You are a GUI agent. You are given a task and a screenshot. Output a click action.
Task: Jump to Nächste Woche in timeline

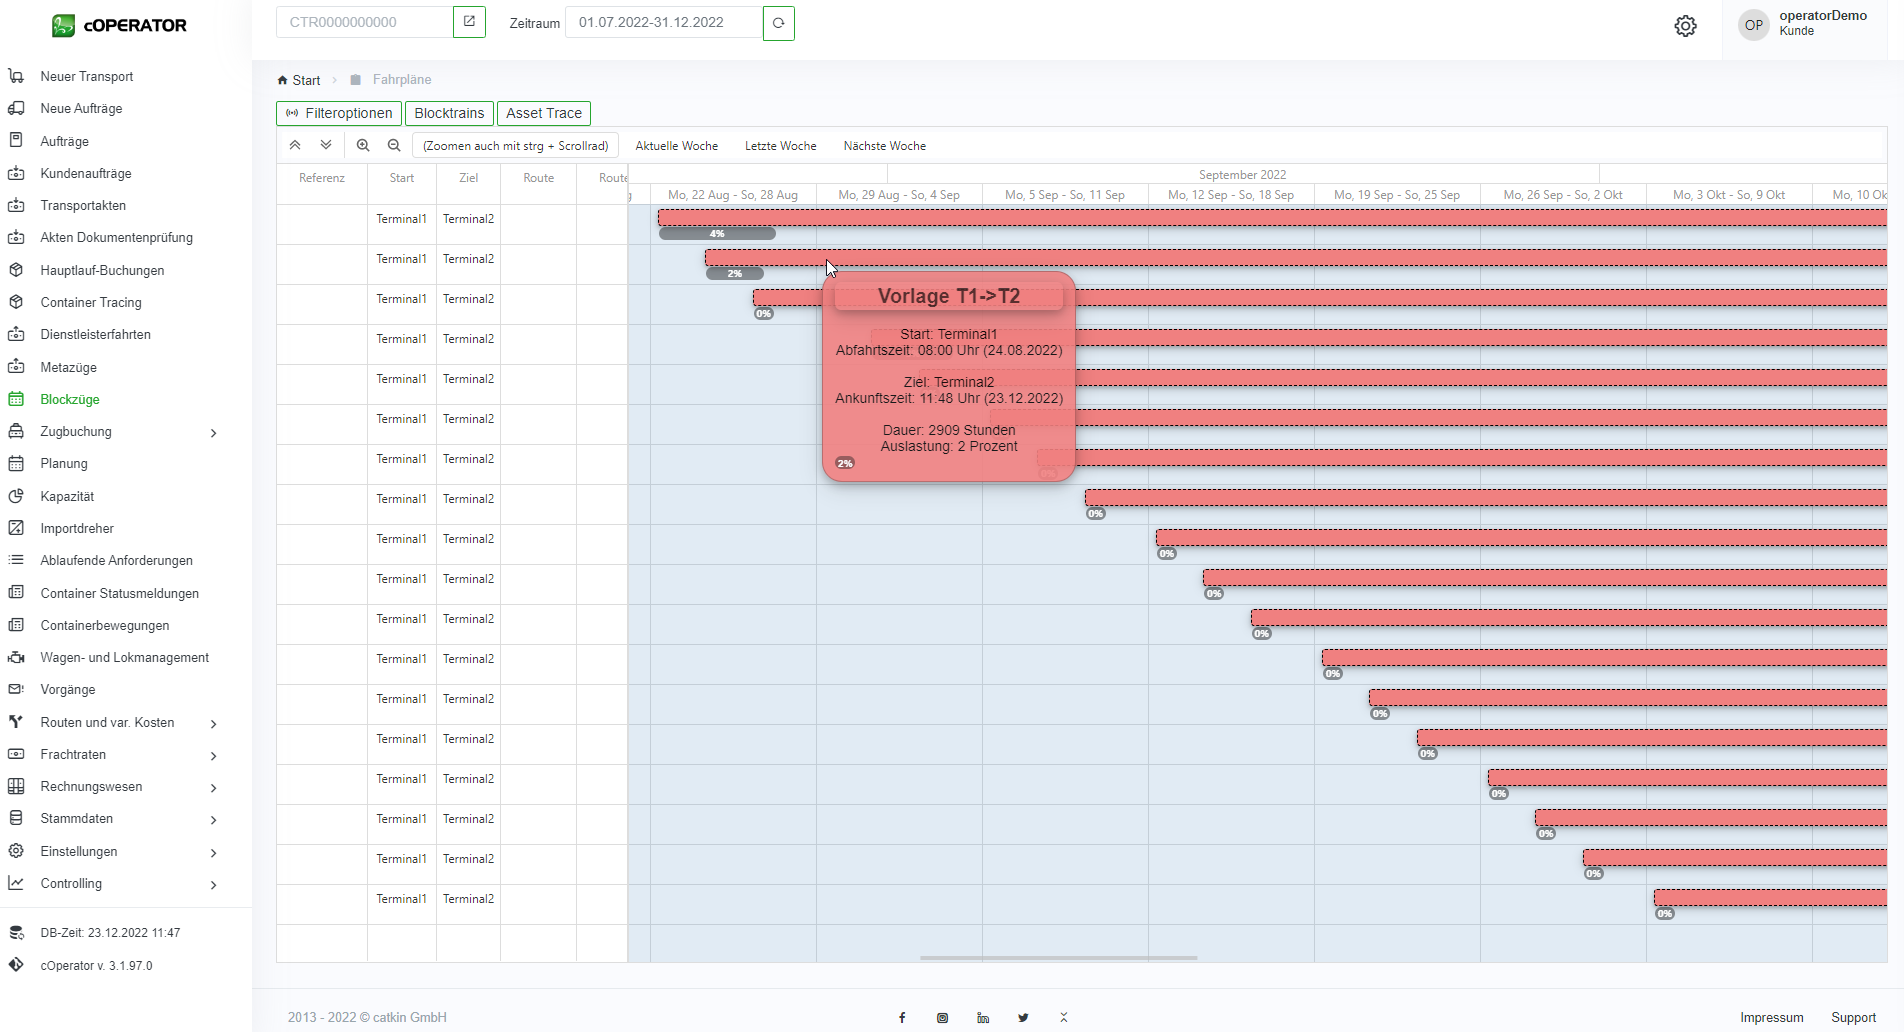tap(884, 146)
